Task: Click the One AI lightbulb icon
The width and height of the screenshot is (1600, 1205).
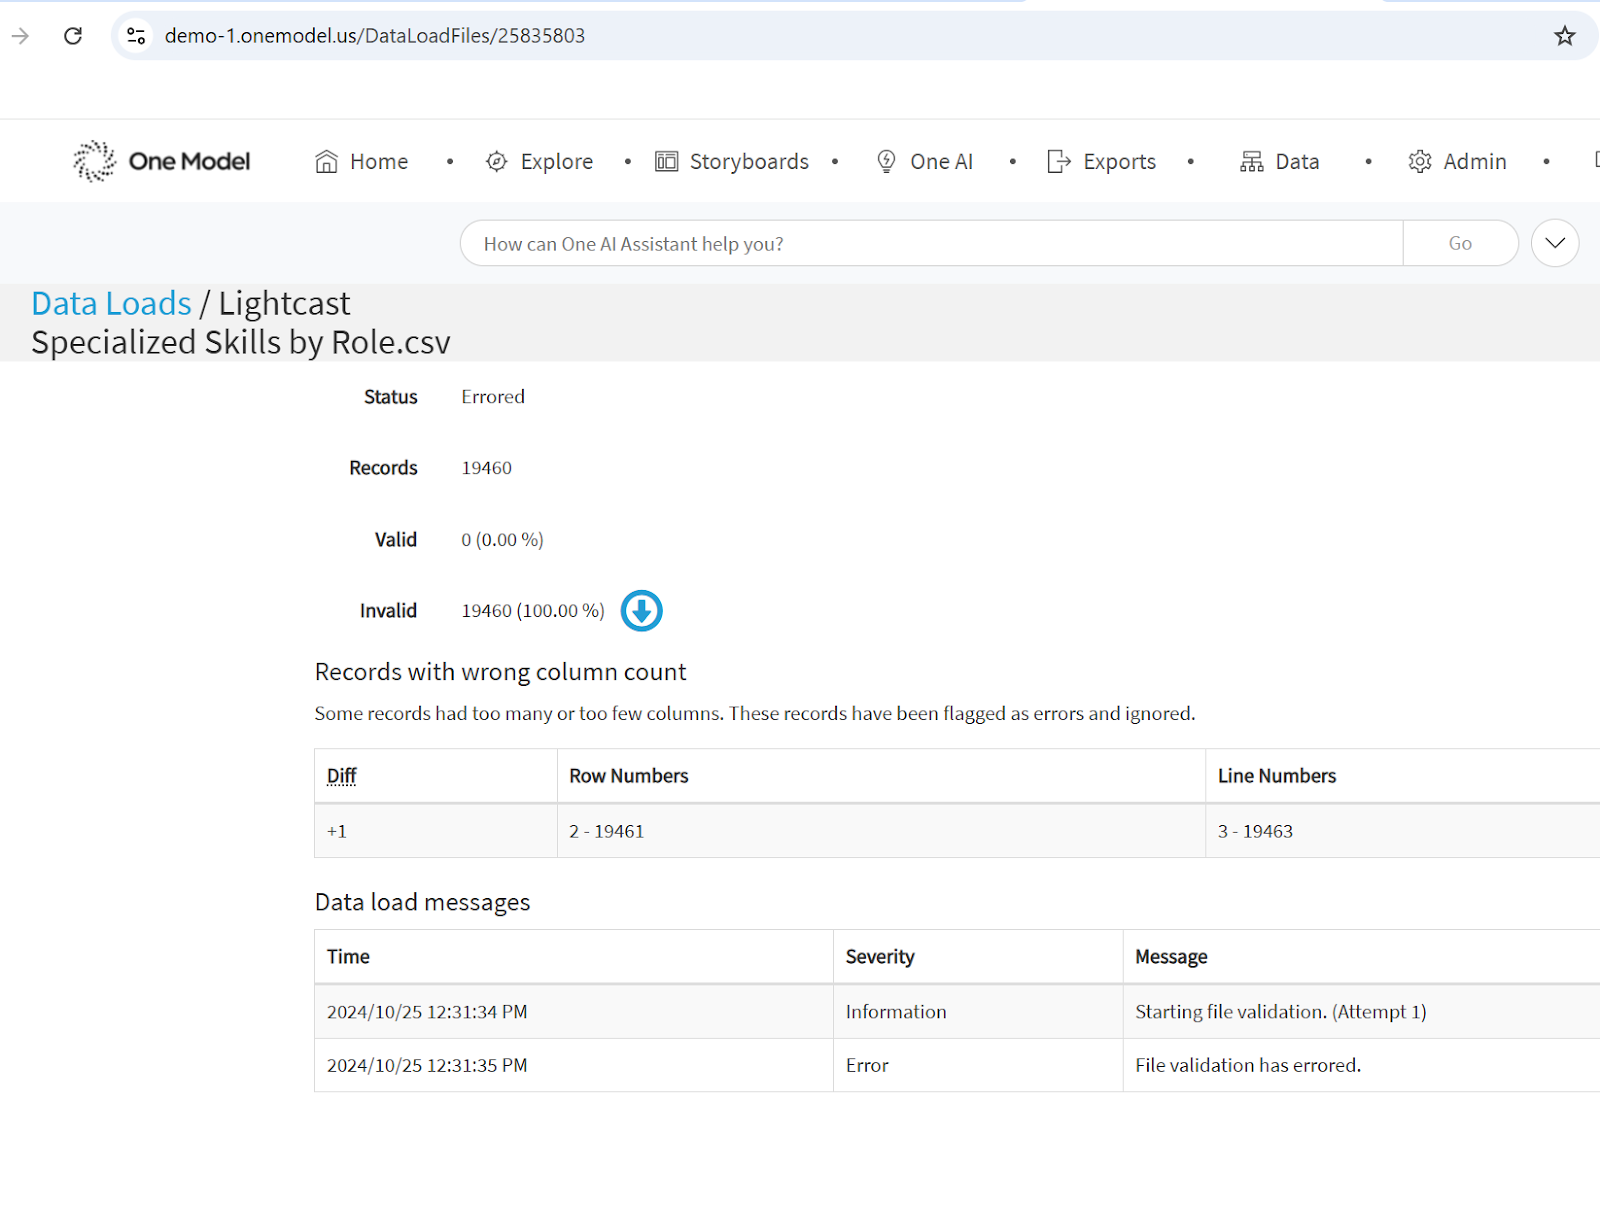Action: click(x=886, y=162)
